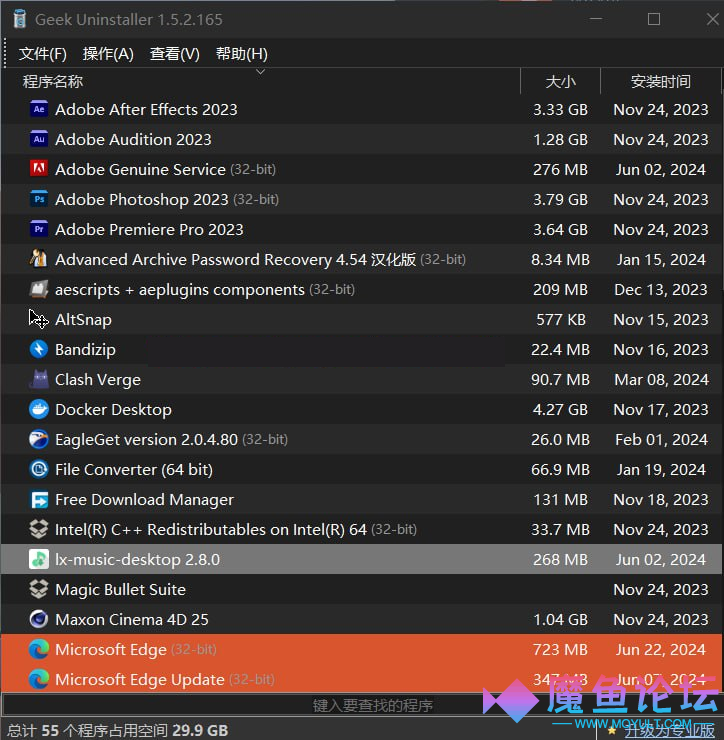Open the 操作(A) menu
This screenshot has height=740, width=724.
(108, 54)
